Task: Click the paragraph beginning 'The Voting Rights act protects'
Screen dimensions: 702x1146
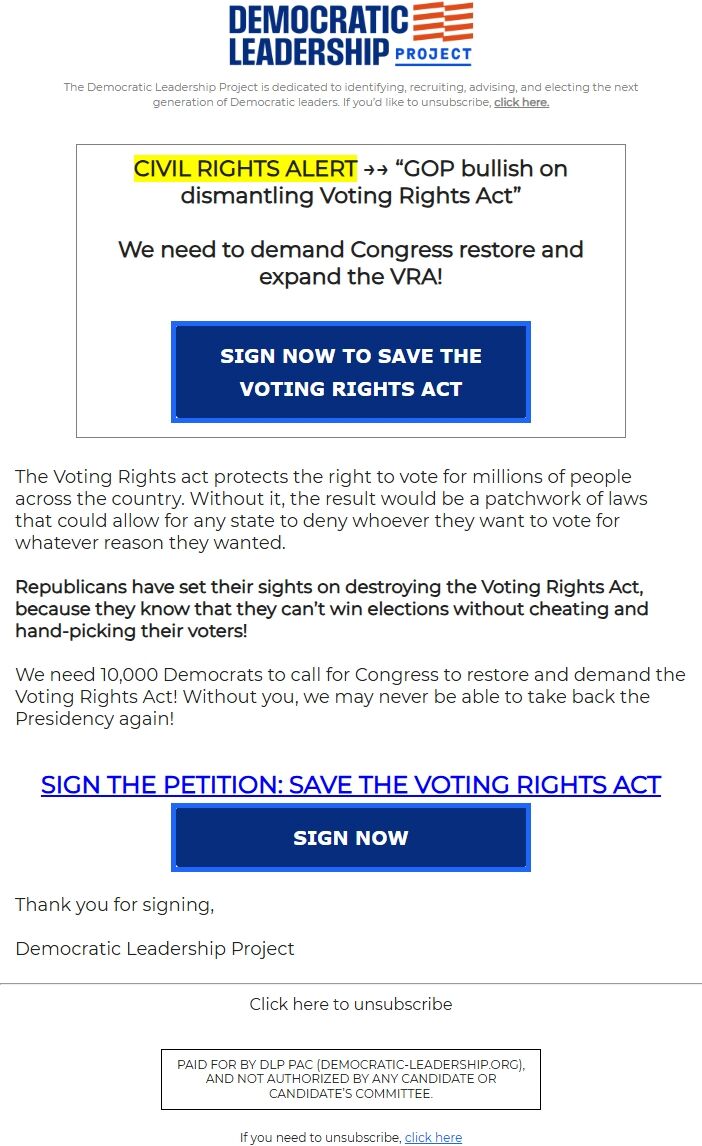Action: click(x=331, y=509)
